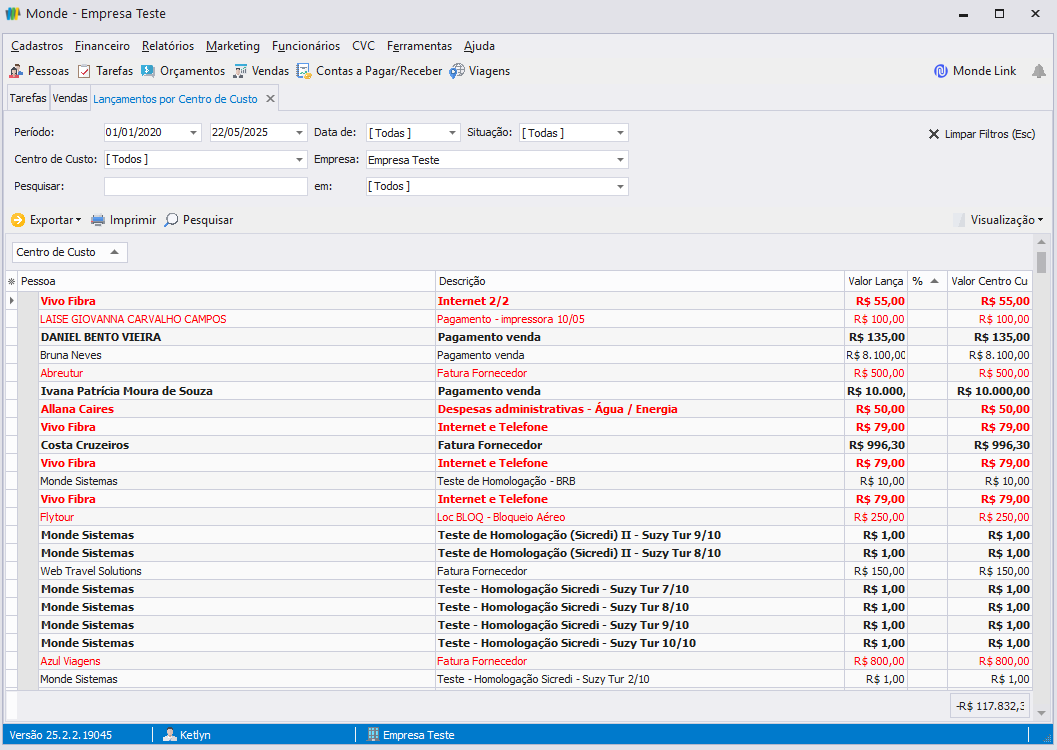
Task: Close the Lançamentos por Centro de Custo tab
Action: 270,99
